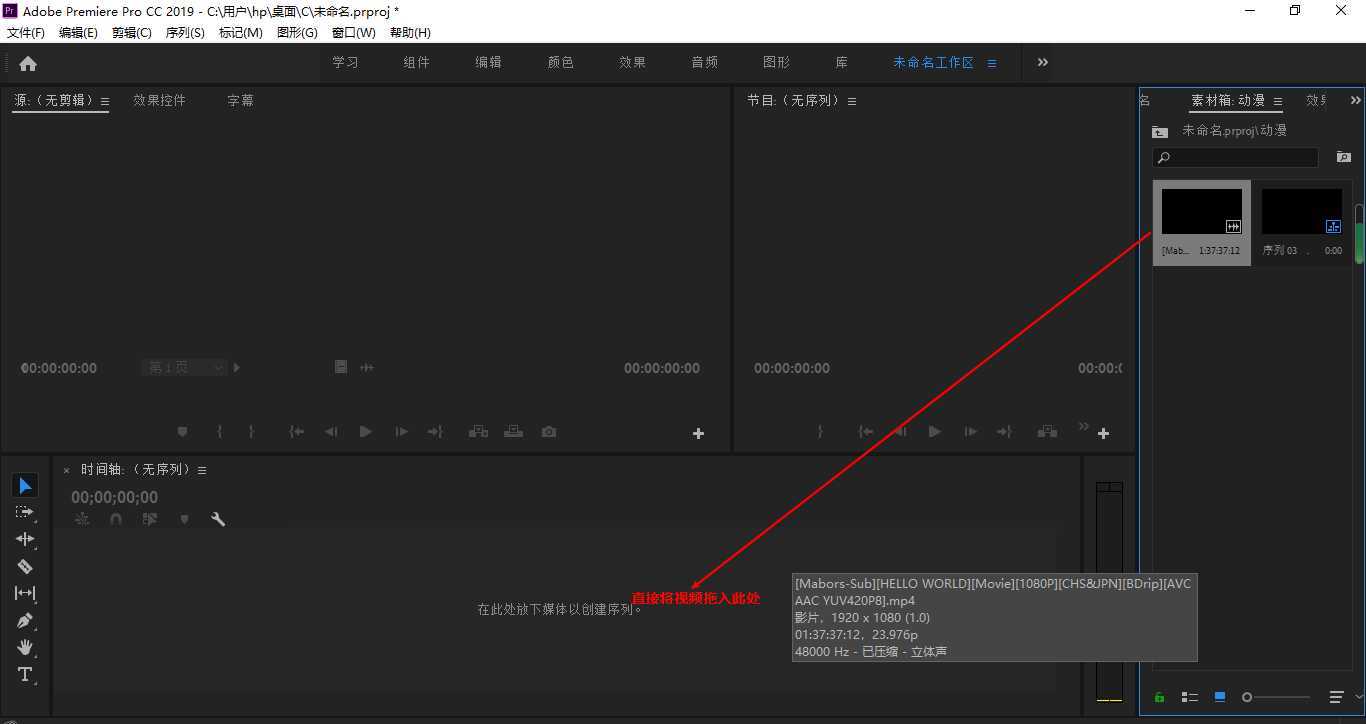Toggle timeline Add Marker shield icon
1366x724 pixels.
point(184,519)
